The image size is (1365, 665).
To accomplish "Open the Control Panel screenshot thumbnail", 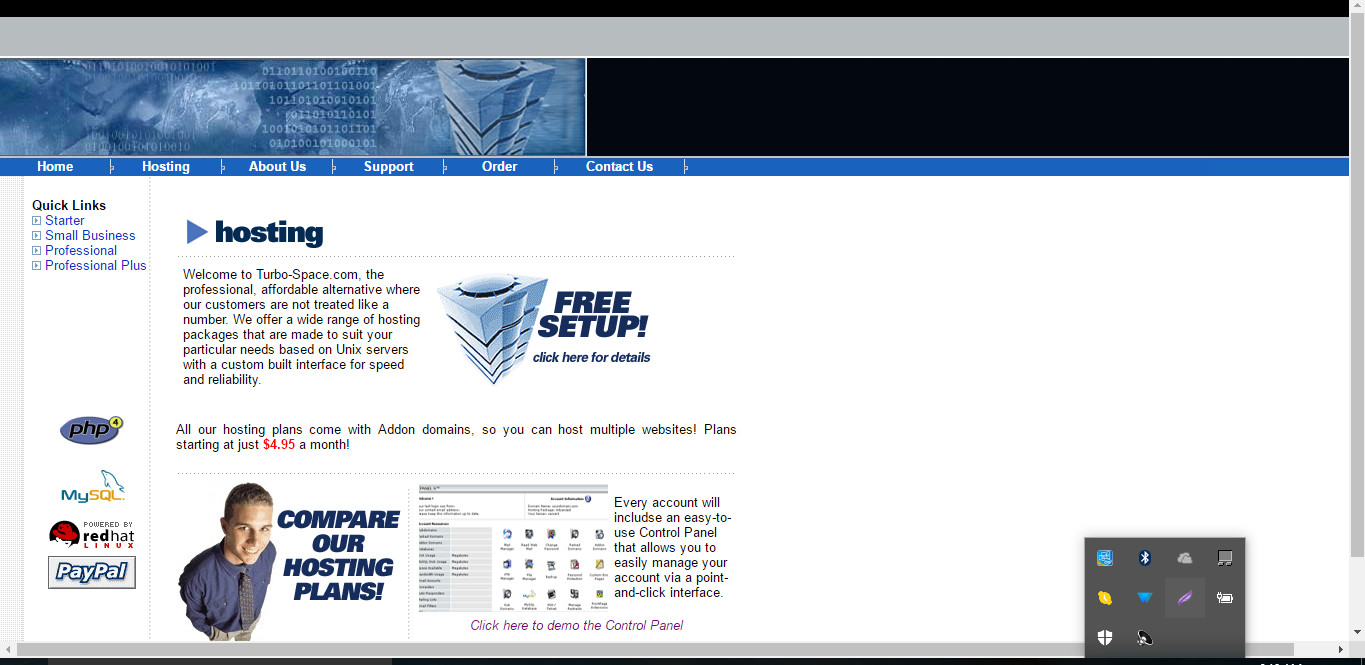I will click(x=513, y=548).
